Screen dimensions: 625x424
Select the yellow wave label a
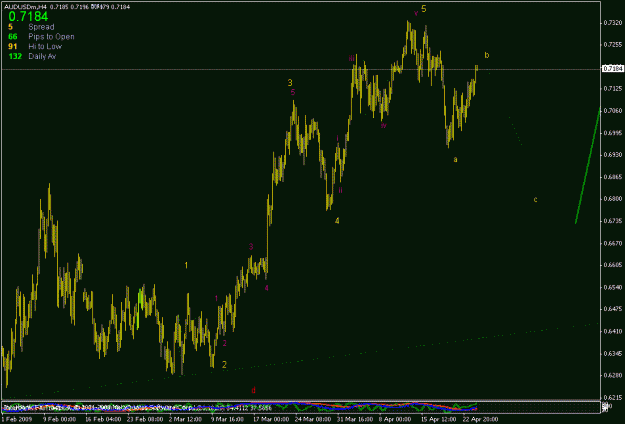[x=455, y=159]
